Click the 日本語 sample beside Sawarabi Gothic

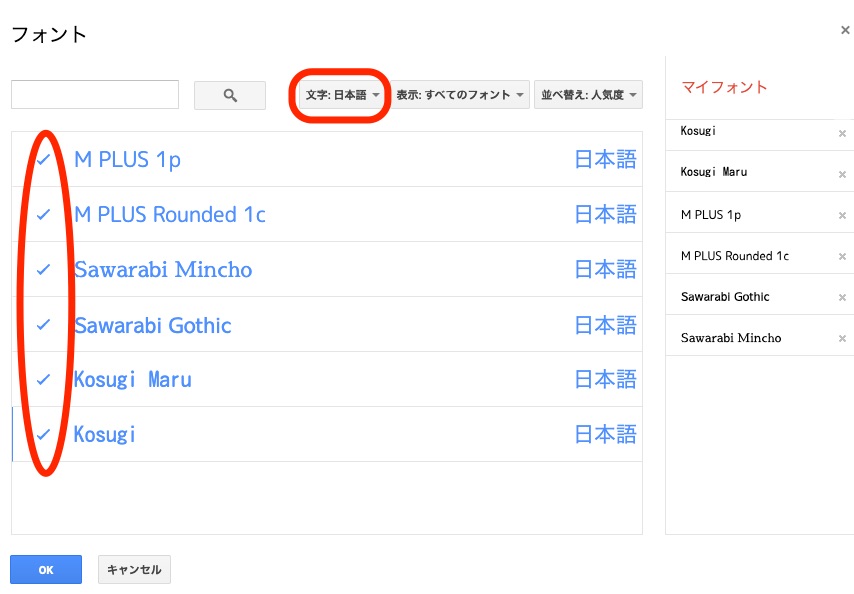click(606, 325)
